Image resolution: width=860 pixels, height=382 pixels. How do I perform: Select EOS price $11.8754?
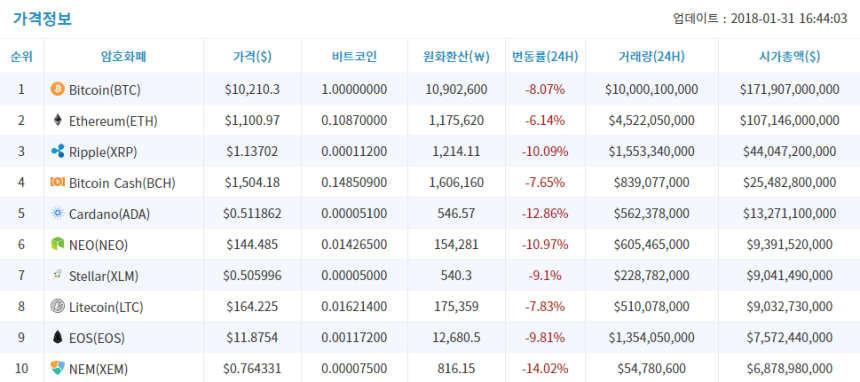tap(252, 338)
